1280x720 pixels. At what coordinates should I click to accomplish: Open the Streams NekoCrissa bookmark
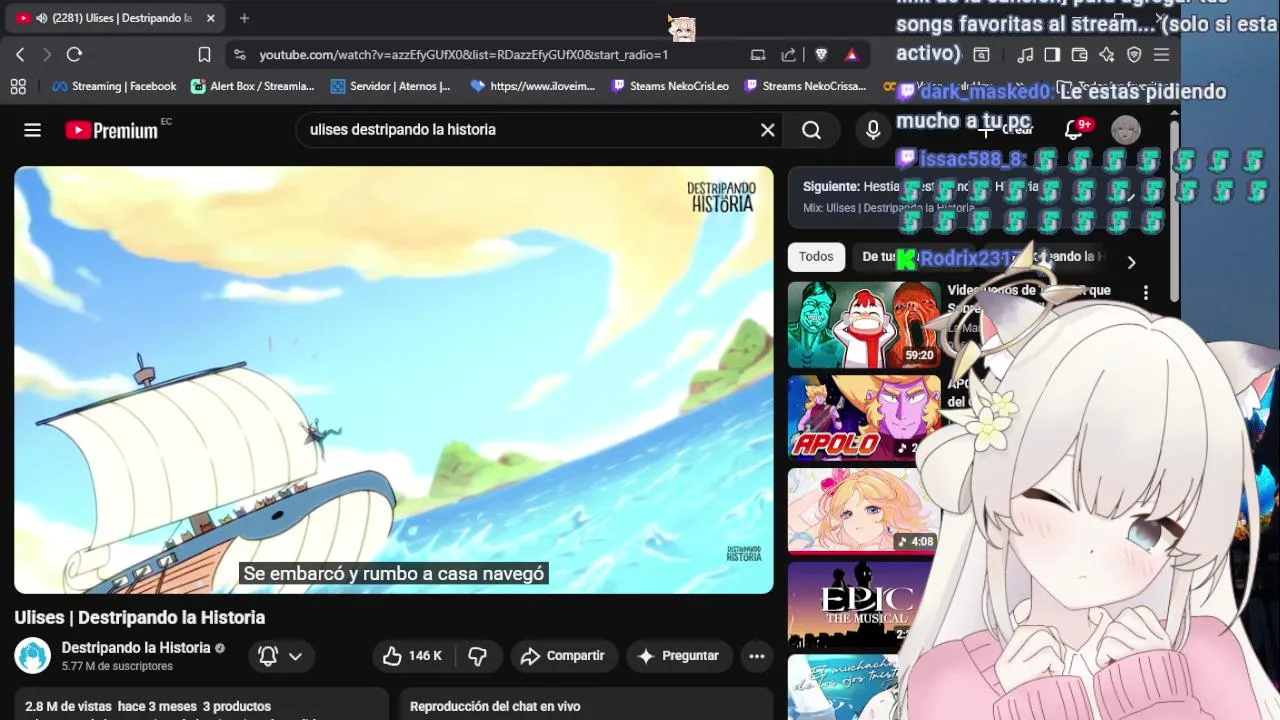805,87
